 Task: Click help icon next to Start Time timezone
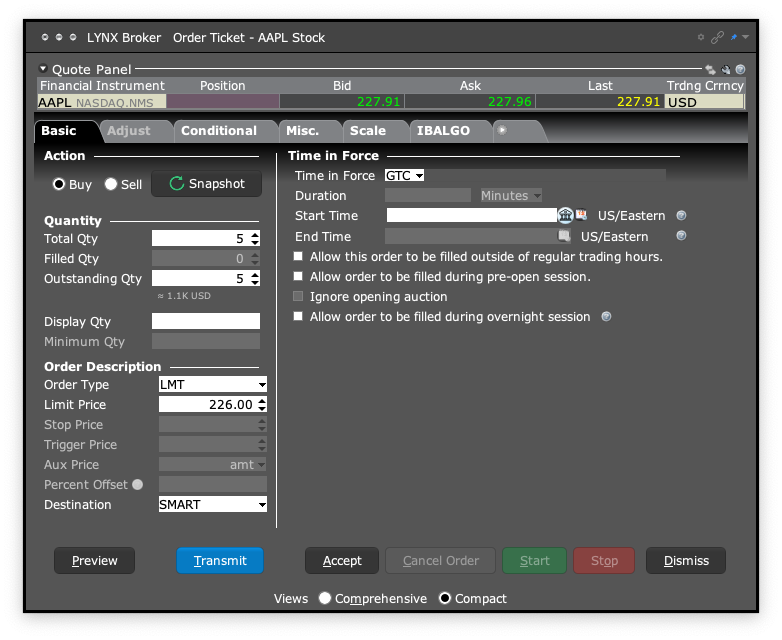(681, 215)
